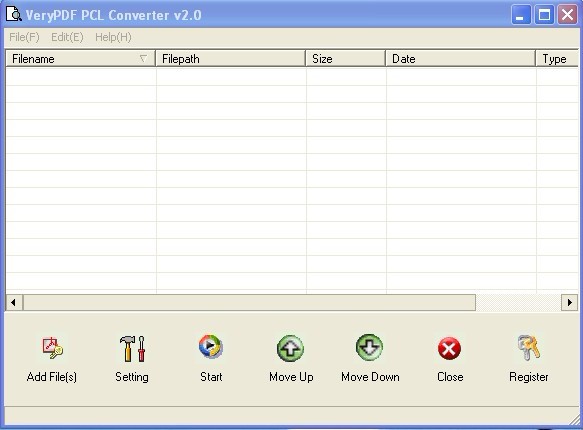Click the red X Close icon
Image resolution: width=583 pixels, height=430 pixels.
pos(449,349)
